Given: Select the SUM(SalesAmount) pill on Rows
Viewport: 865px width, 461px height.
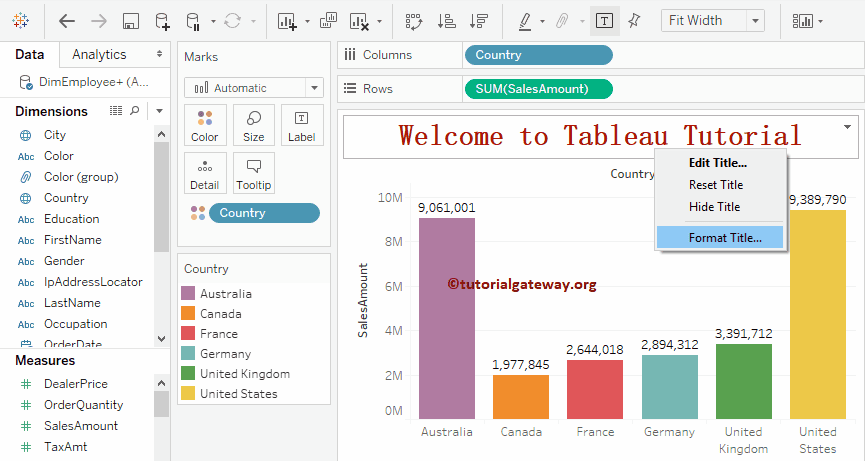Looking at the screenshot, I should coord(540,89).
